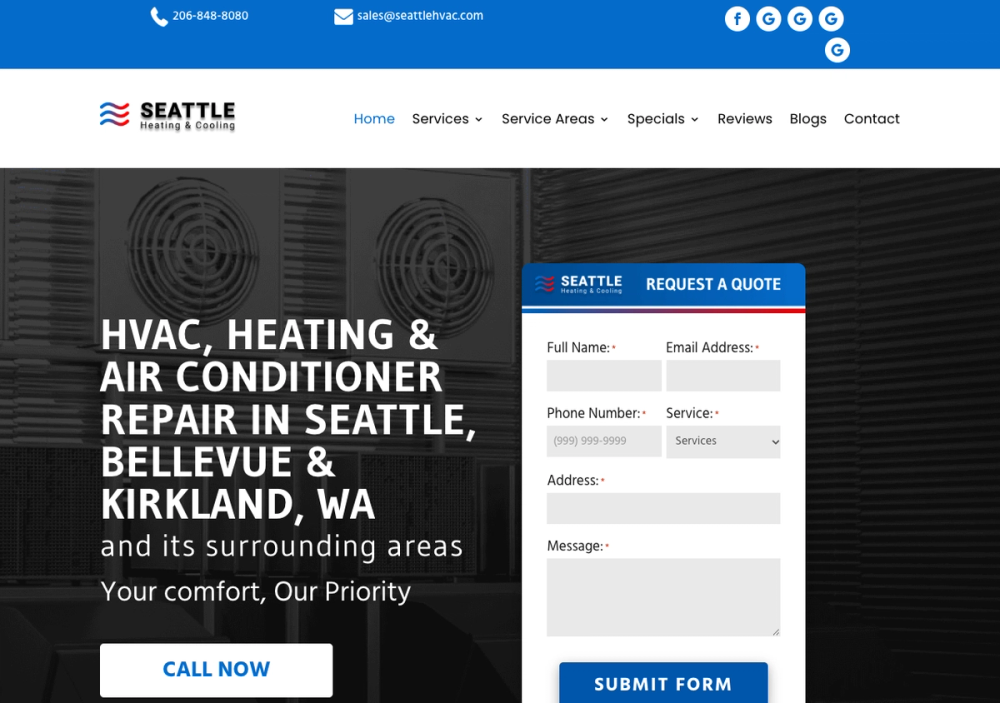Click the Address input field
This screenshot has width=1000, height=703.
click(x=663, y=508)
